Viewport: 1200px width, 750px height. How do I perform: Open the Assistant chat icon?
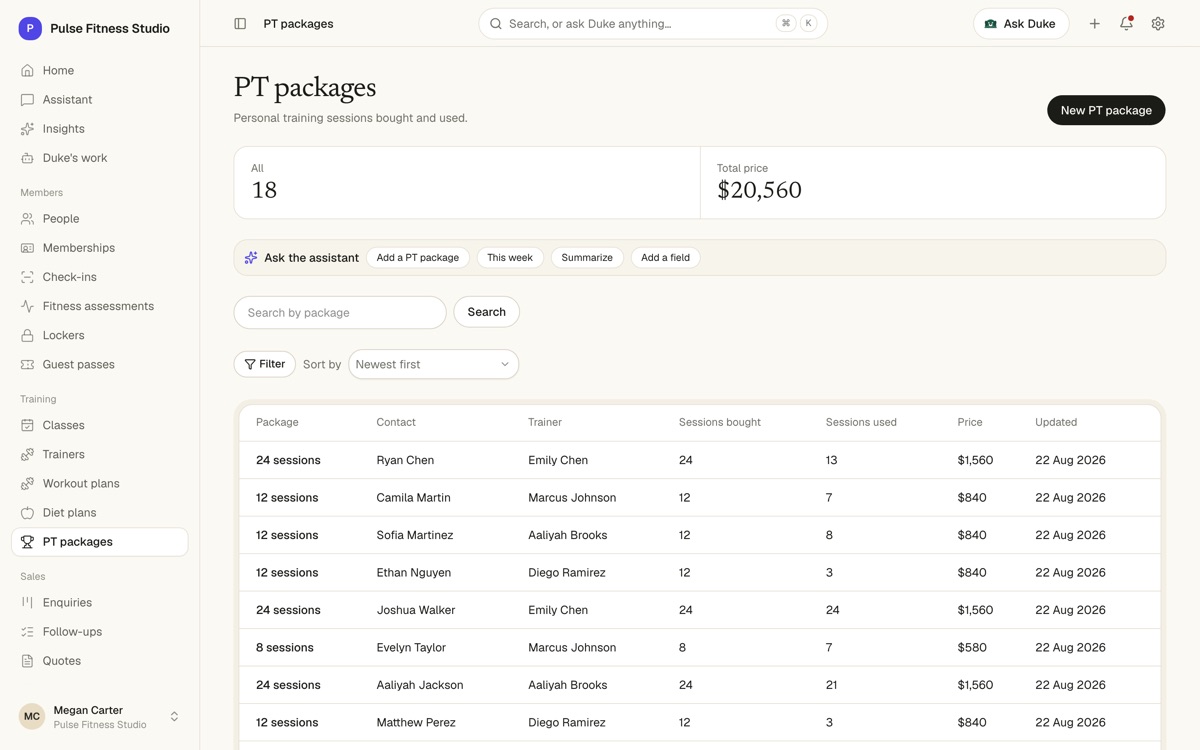pyautogui.click(x=27, y=100)
